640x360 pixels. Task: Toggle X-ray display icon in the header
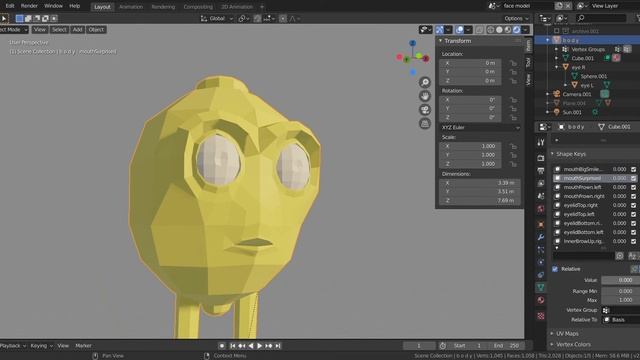pyautogui.click(x=479, y=29)
